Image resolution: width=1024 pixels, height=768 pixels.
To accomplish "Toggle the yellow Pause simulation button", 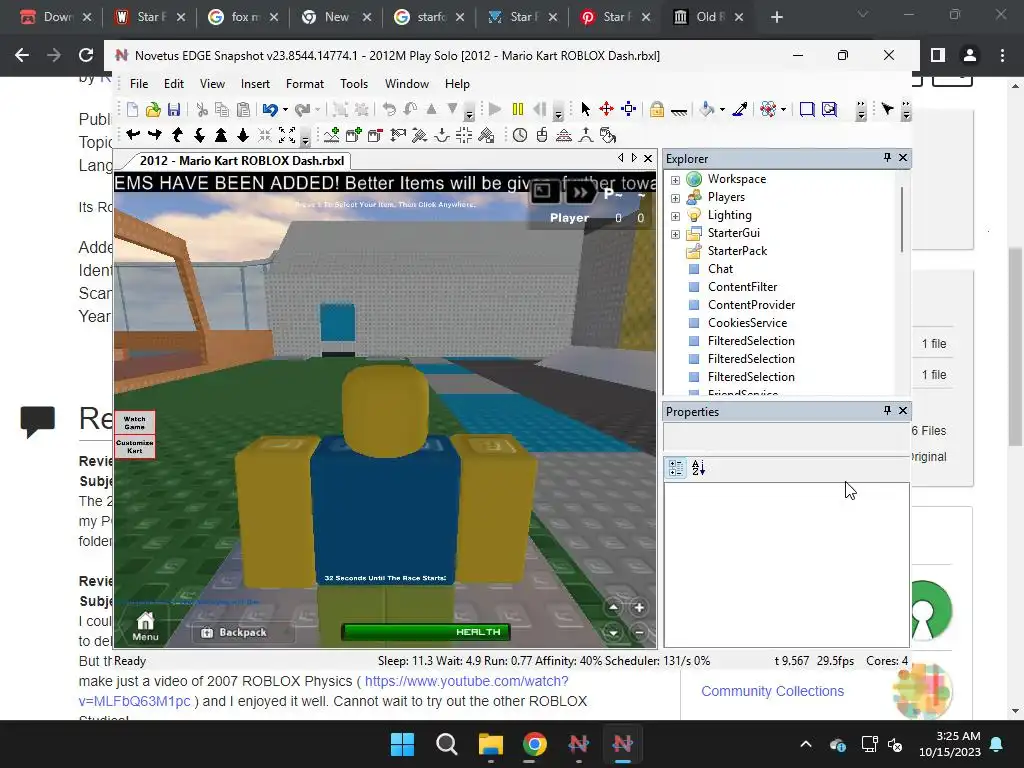I will point(518,109).
